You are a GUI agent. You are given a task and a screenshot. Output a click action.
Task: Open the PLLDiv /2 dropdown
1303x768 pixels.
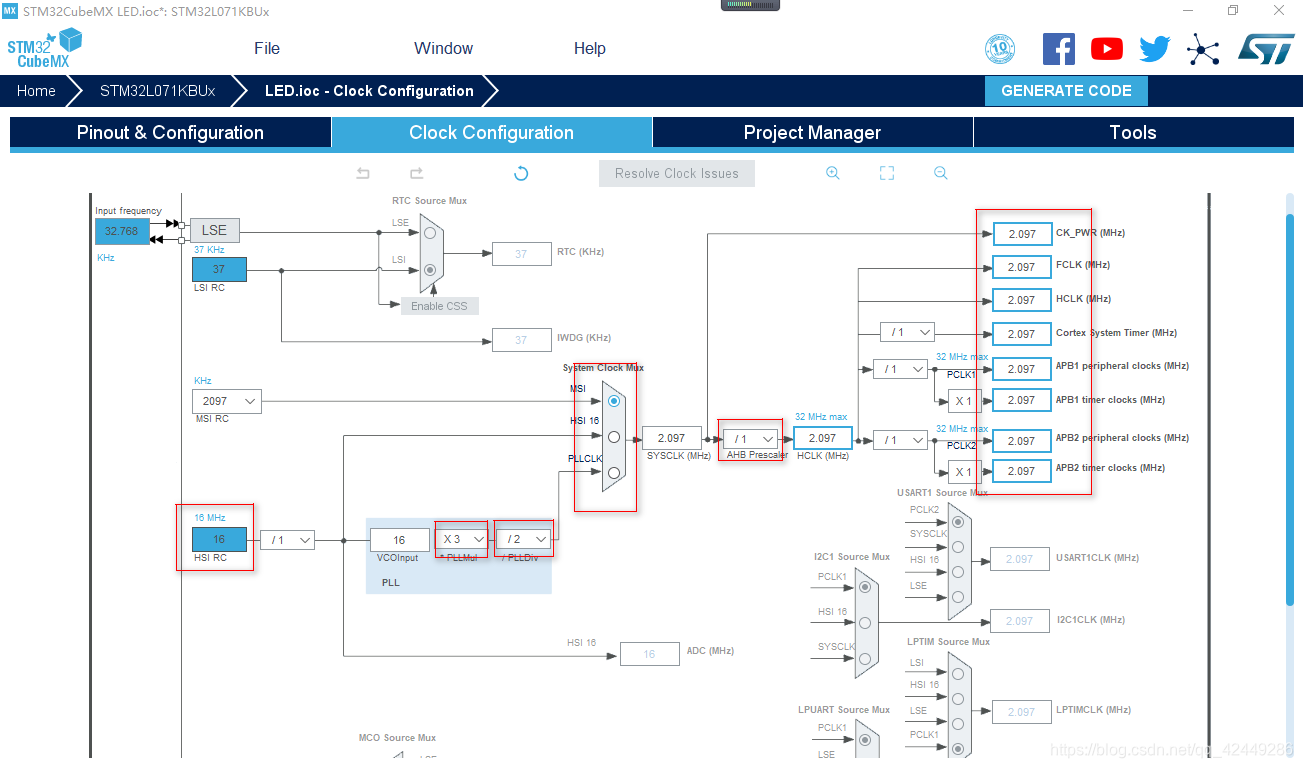click(524, 539)
